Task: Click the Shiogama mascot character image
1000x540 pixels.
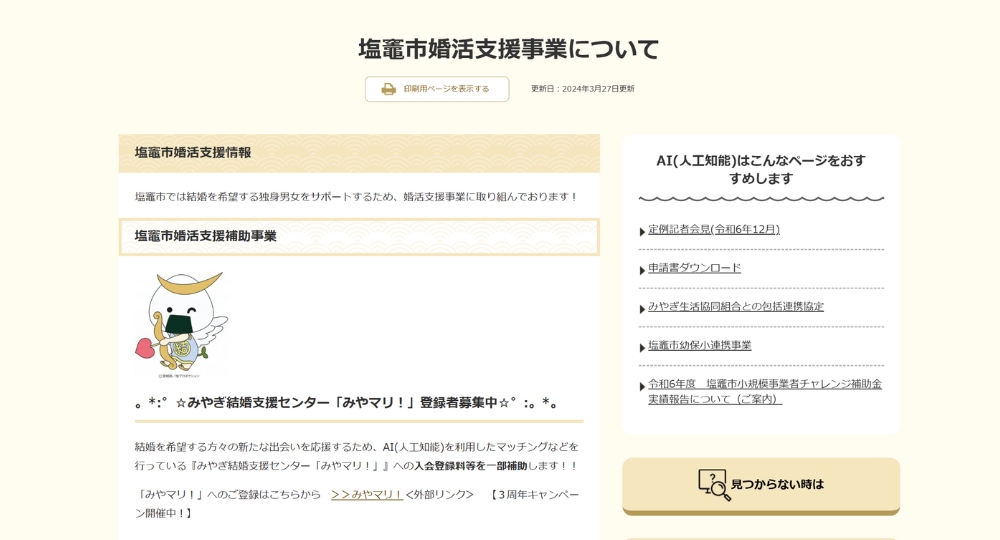Action: point(182,325)
